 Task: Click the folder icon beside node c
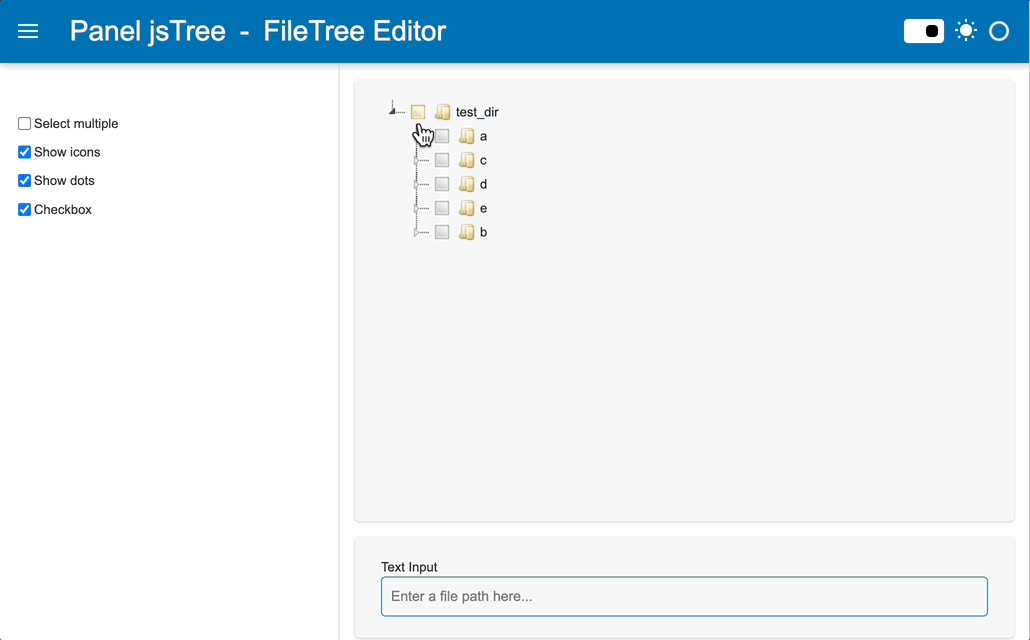pyautogui.click(x=466, y=159)
